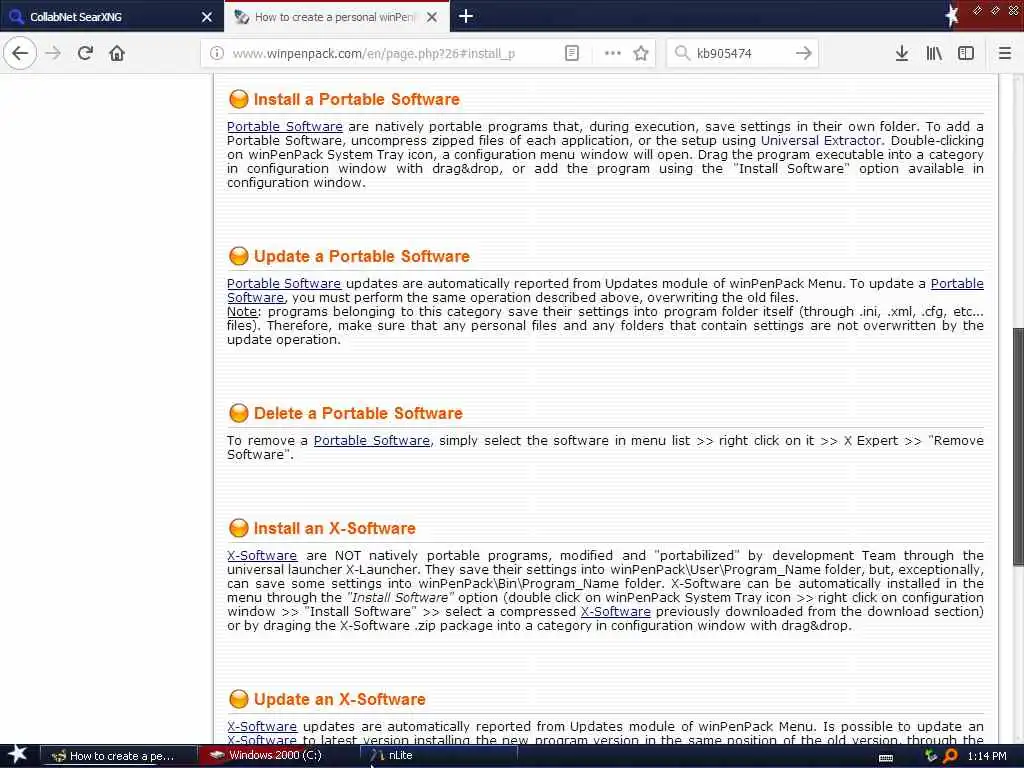Image resolution: width=1024 pixels, height=768 pixels.
Task: Follow the Universal Extractor link
Action: point(821,140)
